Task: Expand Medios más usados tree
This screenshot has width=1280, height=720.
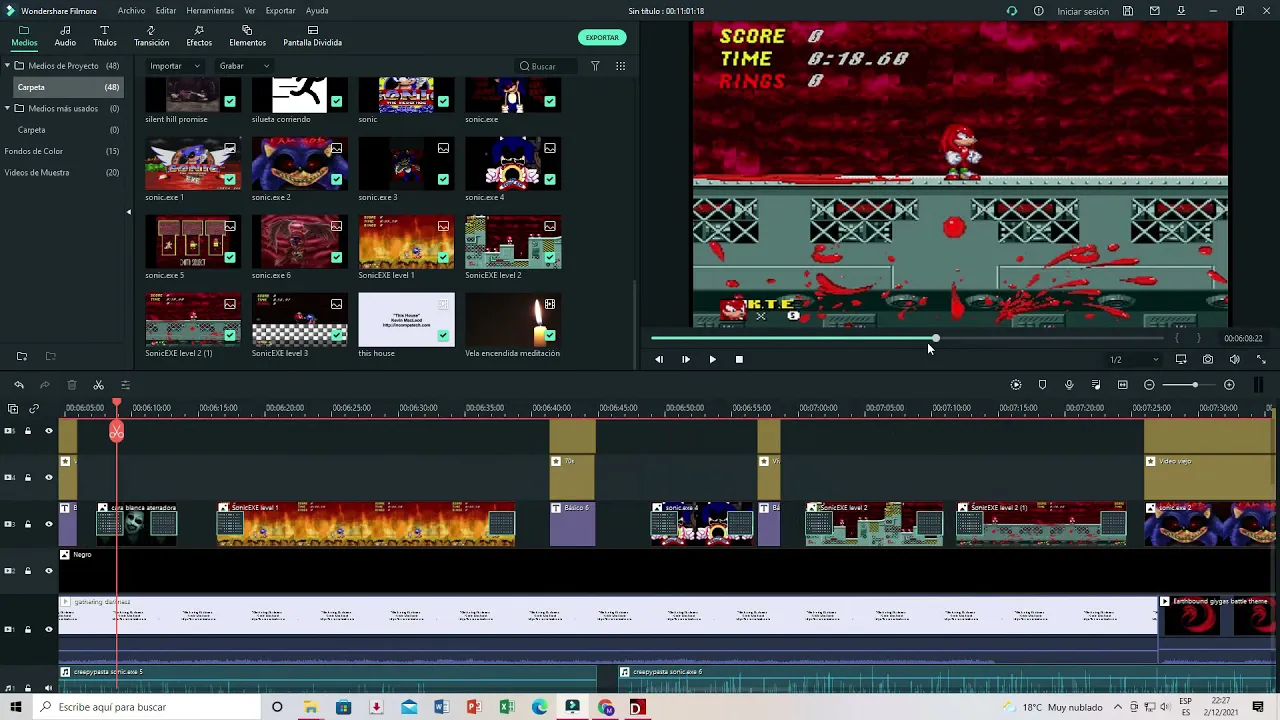Action: coord(7,108)
